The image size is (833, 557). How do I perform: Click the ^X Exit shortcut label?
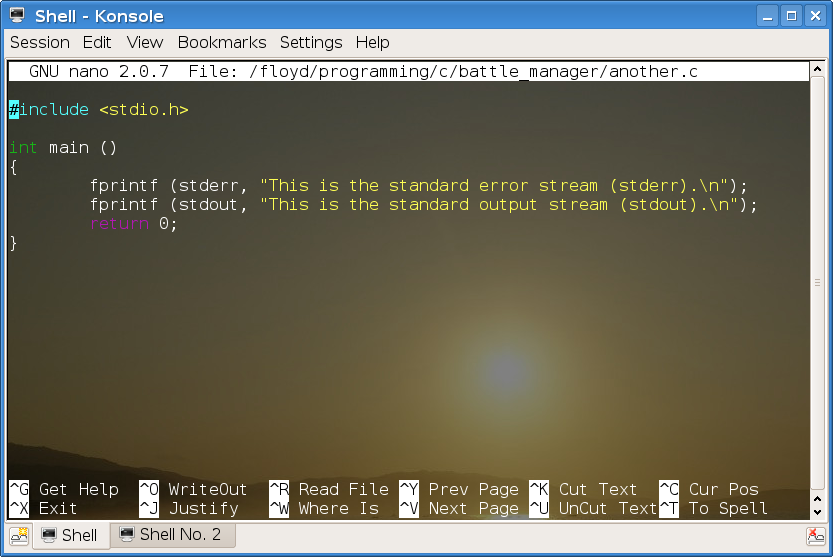[44, 509]
